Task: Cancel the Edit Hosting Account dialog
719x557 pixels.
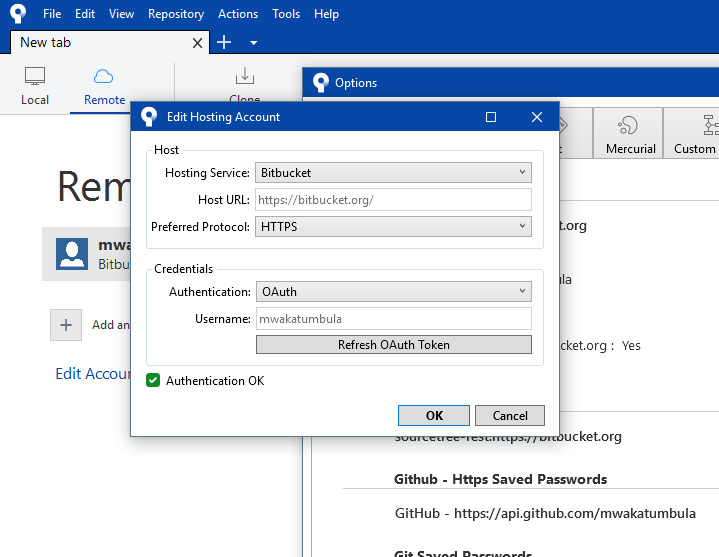Action: point(510,415)
